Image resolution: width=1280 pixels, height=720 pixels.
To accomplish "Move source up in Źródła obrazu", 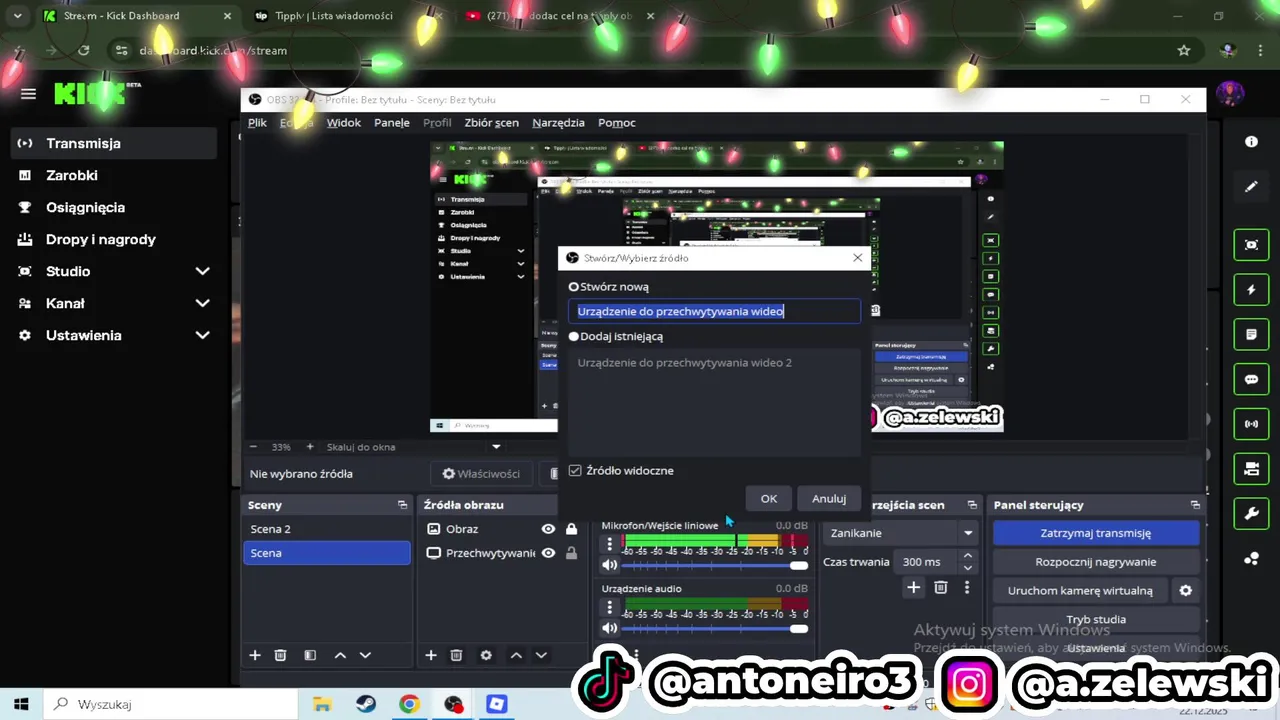I will pos(516,655).
